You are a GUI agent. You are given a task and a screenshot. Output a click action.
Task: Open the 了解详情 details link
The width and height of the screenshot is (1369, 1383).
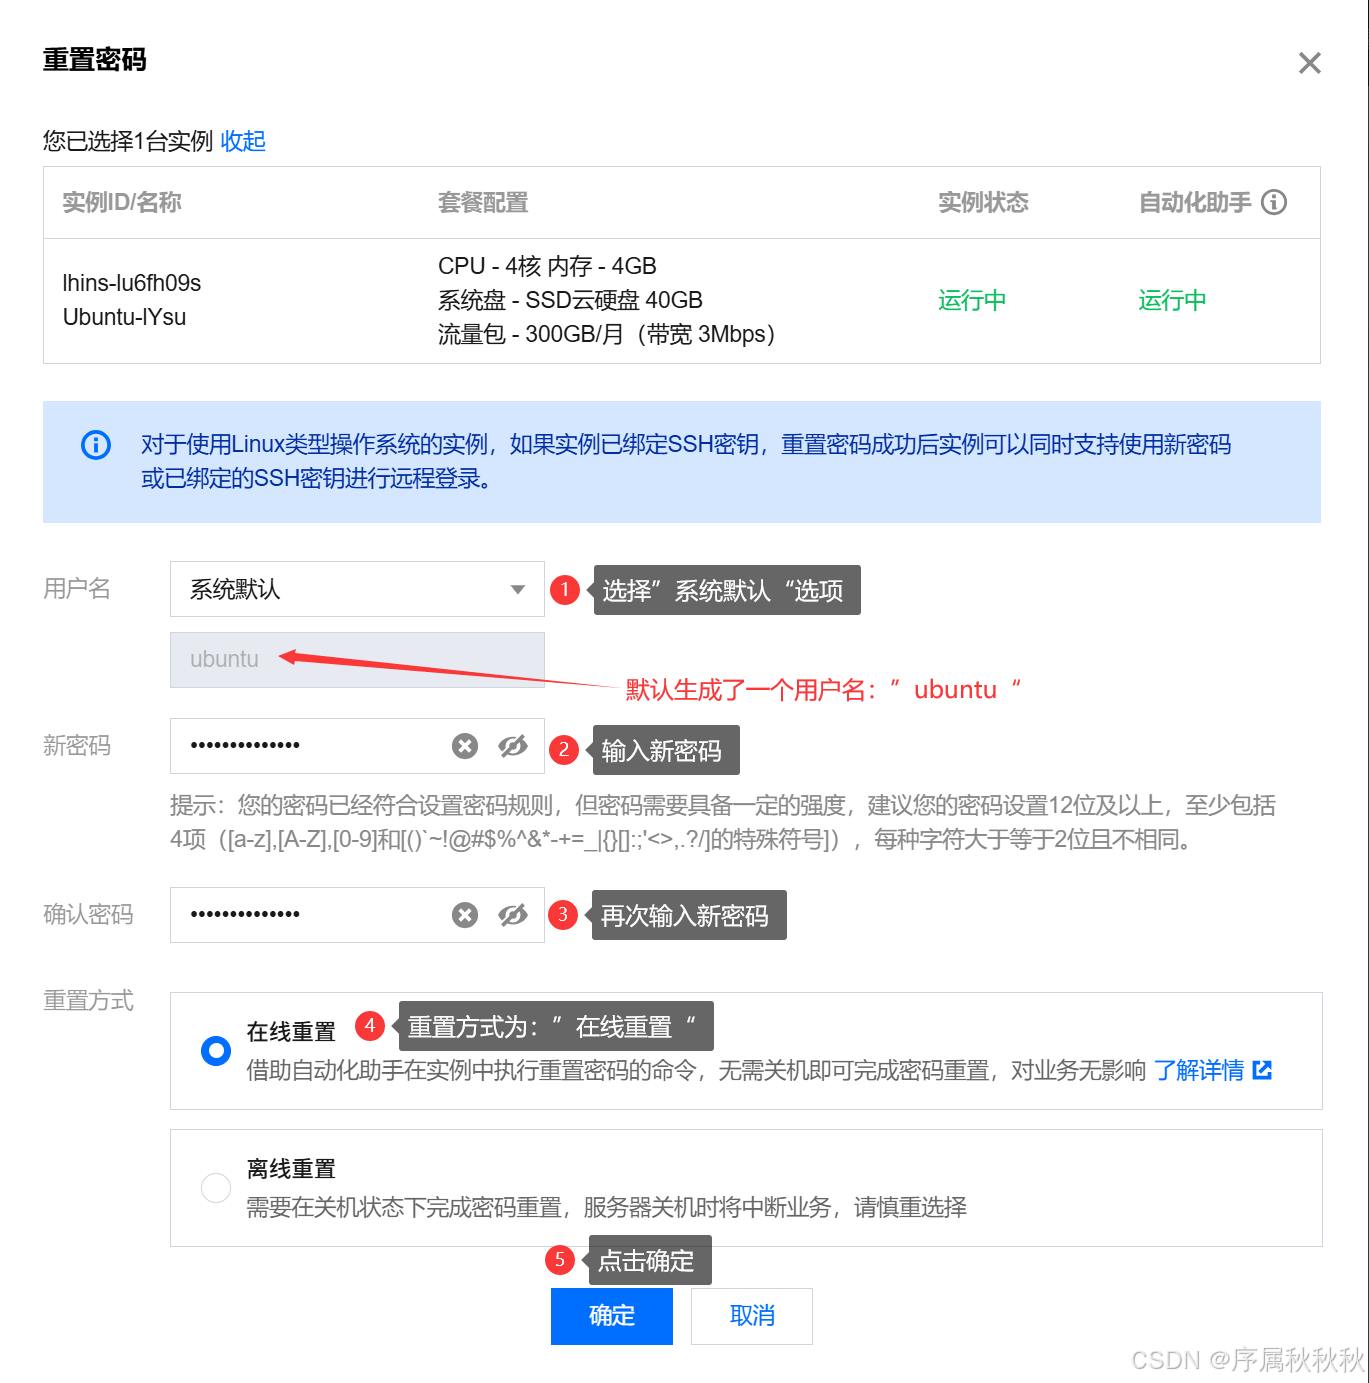[1200, 1070]
